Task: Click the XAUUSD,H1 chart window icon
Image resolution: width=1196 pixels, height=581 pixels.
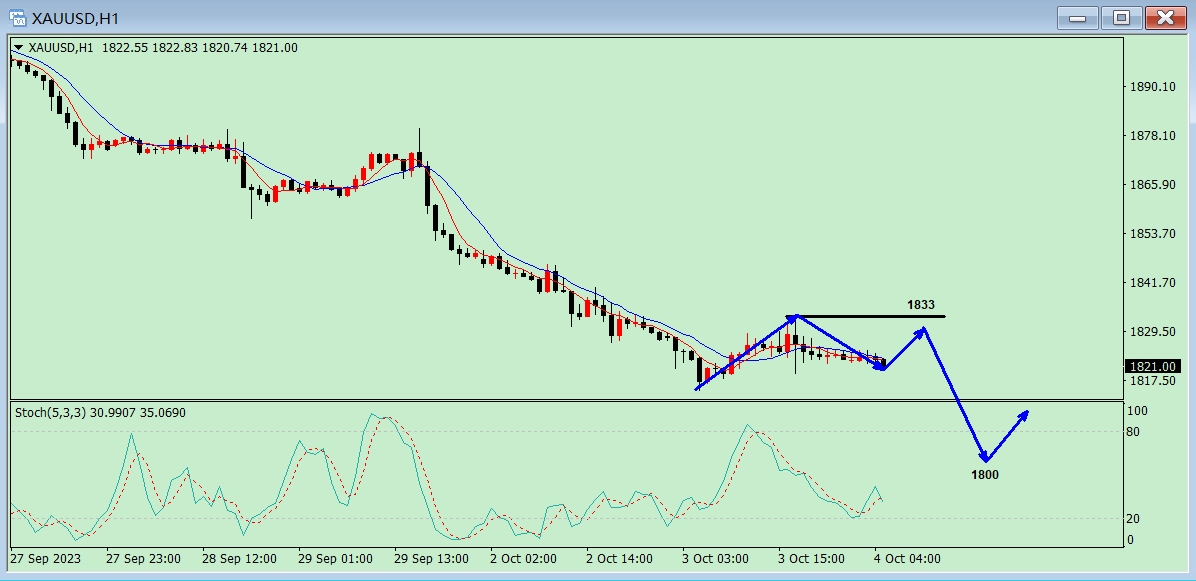Action: [x=17, y=18]
